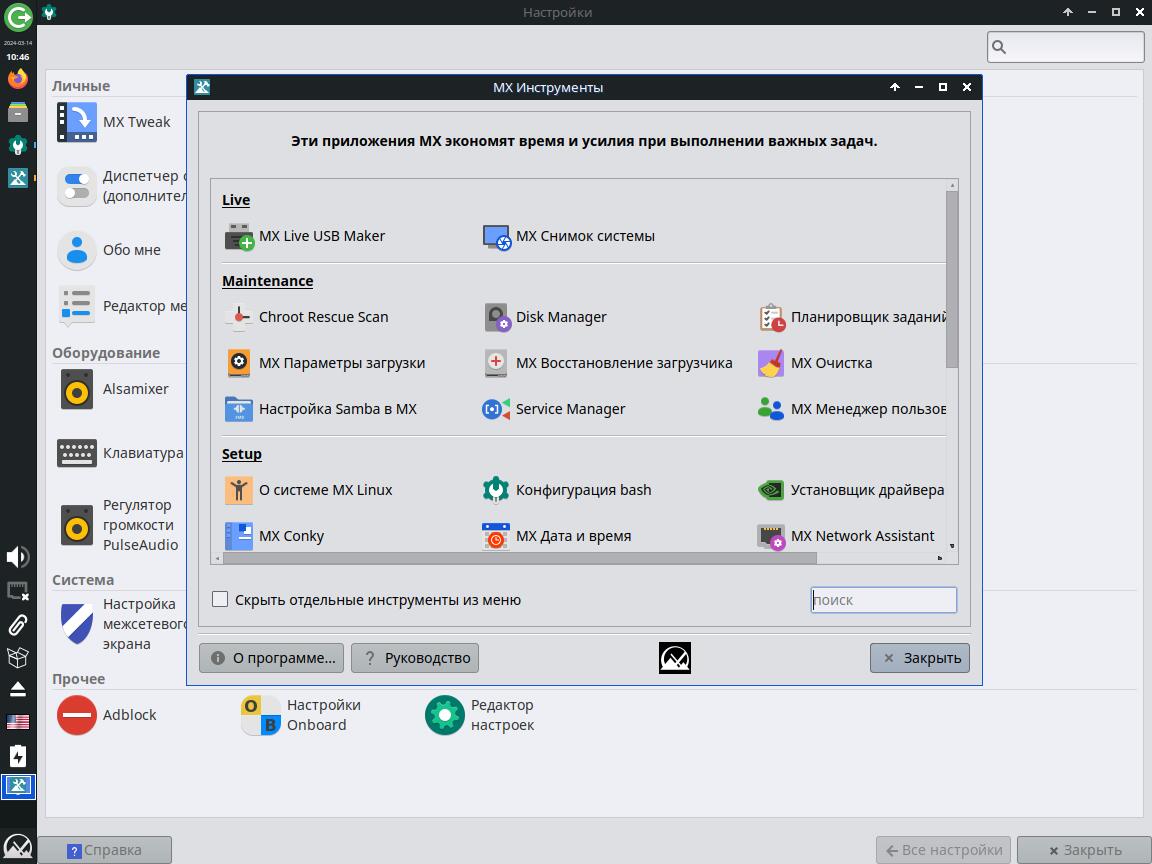Open MX Снимок системы tool

click(569, 237)
